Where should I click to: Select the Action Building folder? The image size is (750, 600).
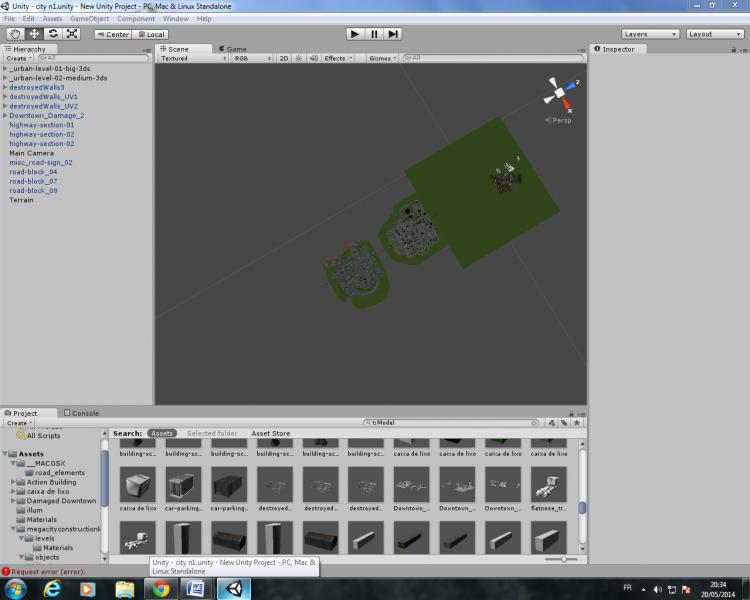tap(51, 482)
